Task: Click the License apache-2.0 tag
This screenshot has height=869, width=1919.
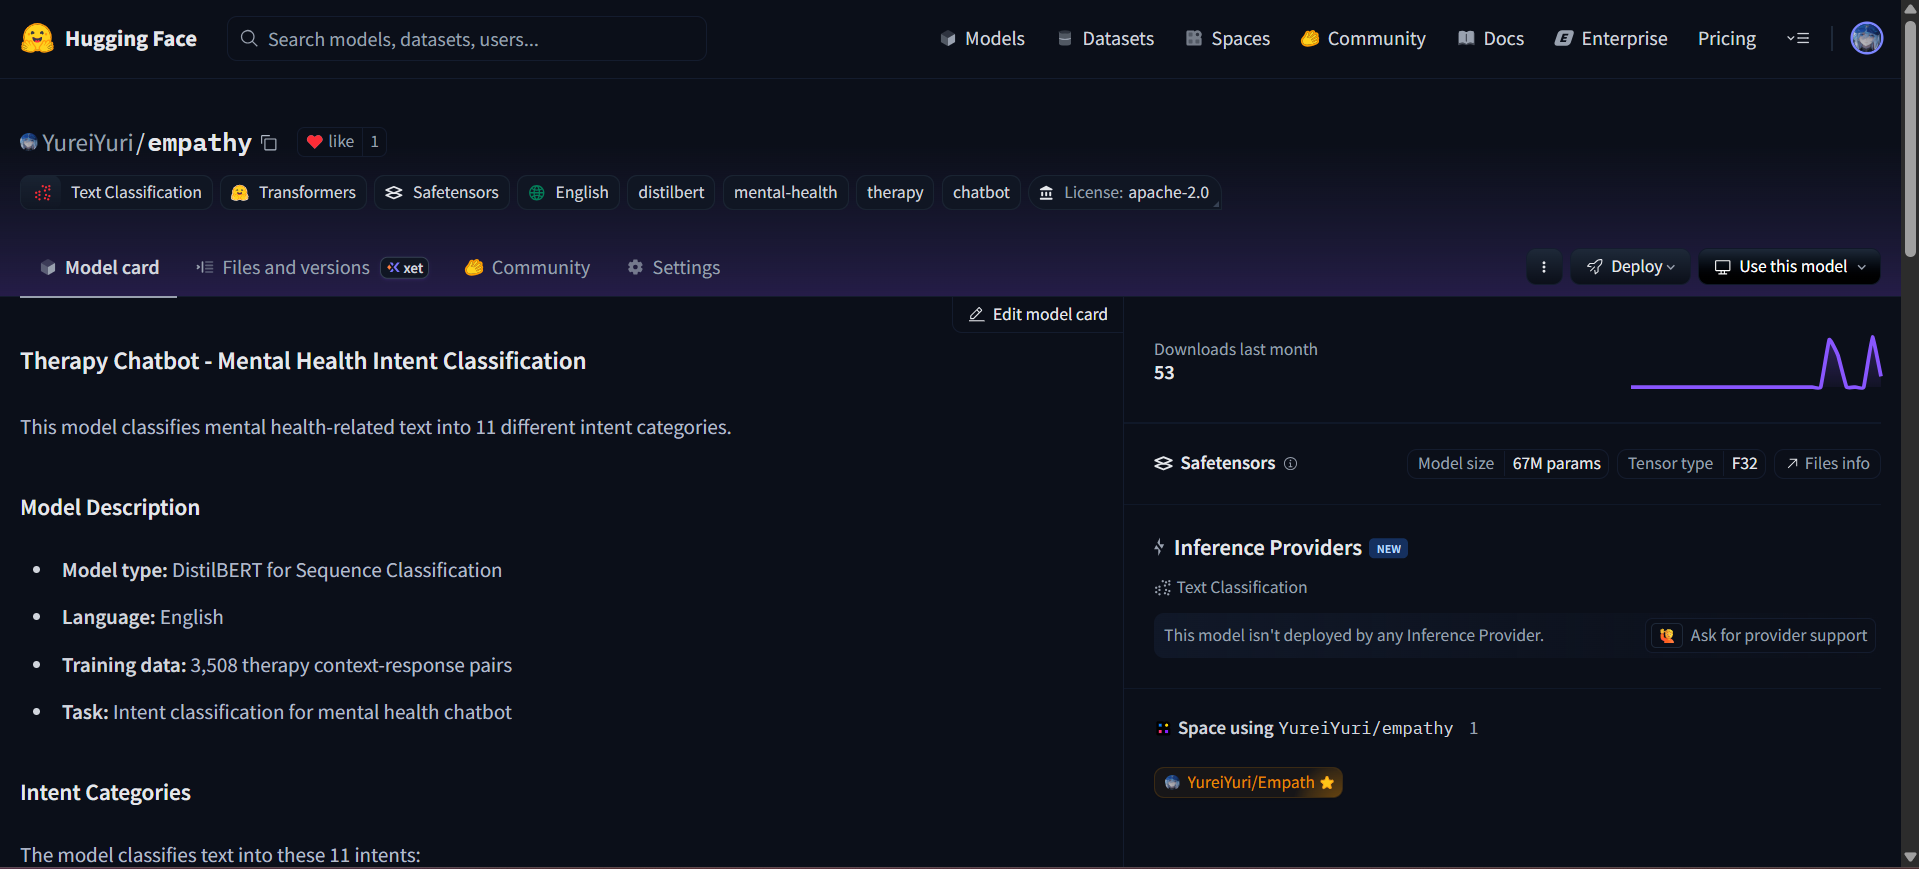Action: [1124, 192]
